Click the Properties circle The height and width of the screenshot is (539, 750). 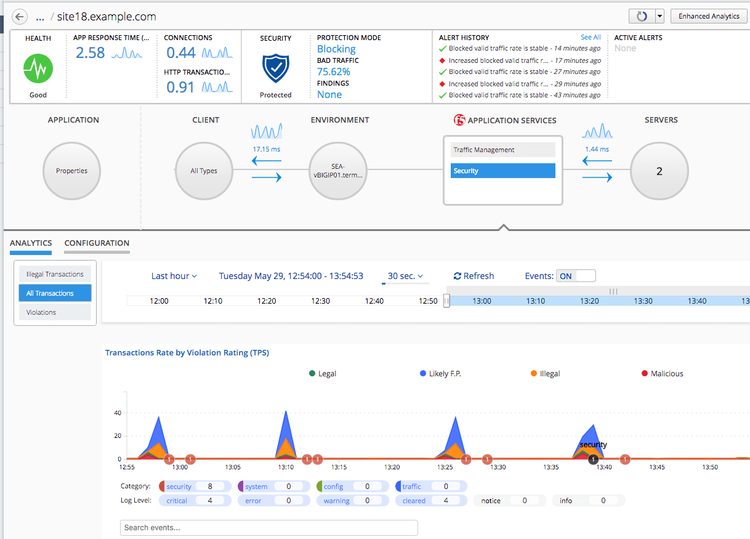pyautogui.click(x=72, y=171)
